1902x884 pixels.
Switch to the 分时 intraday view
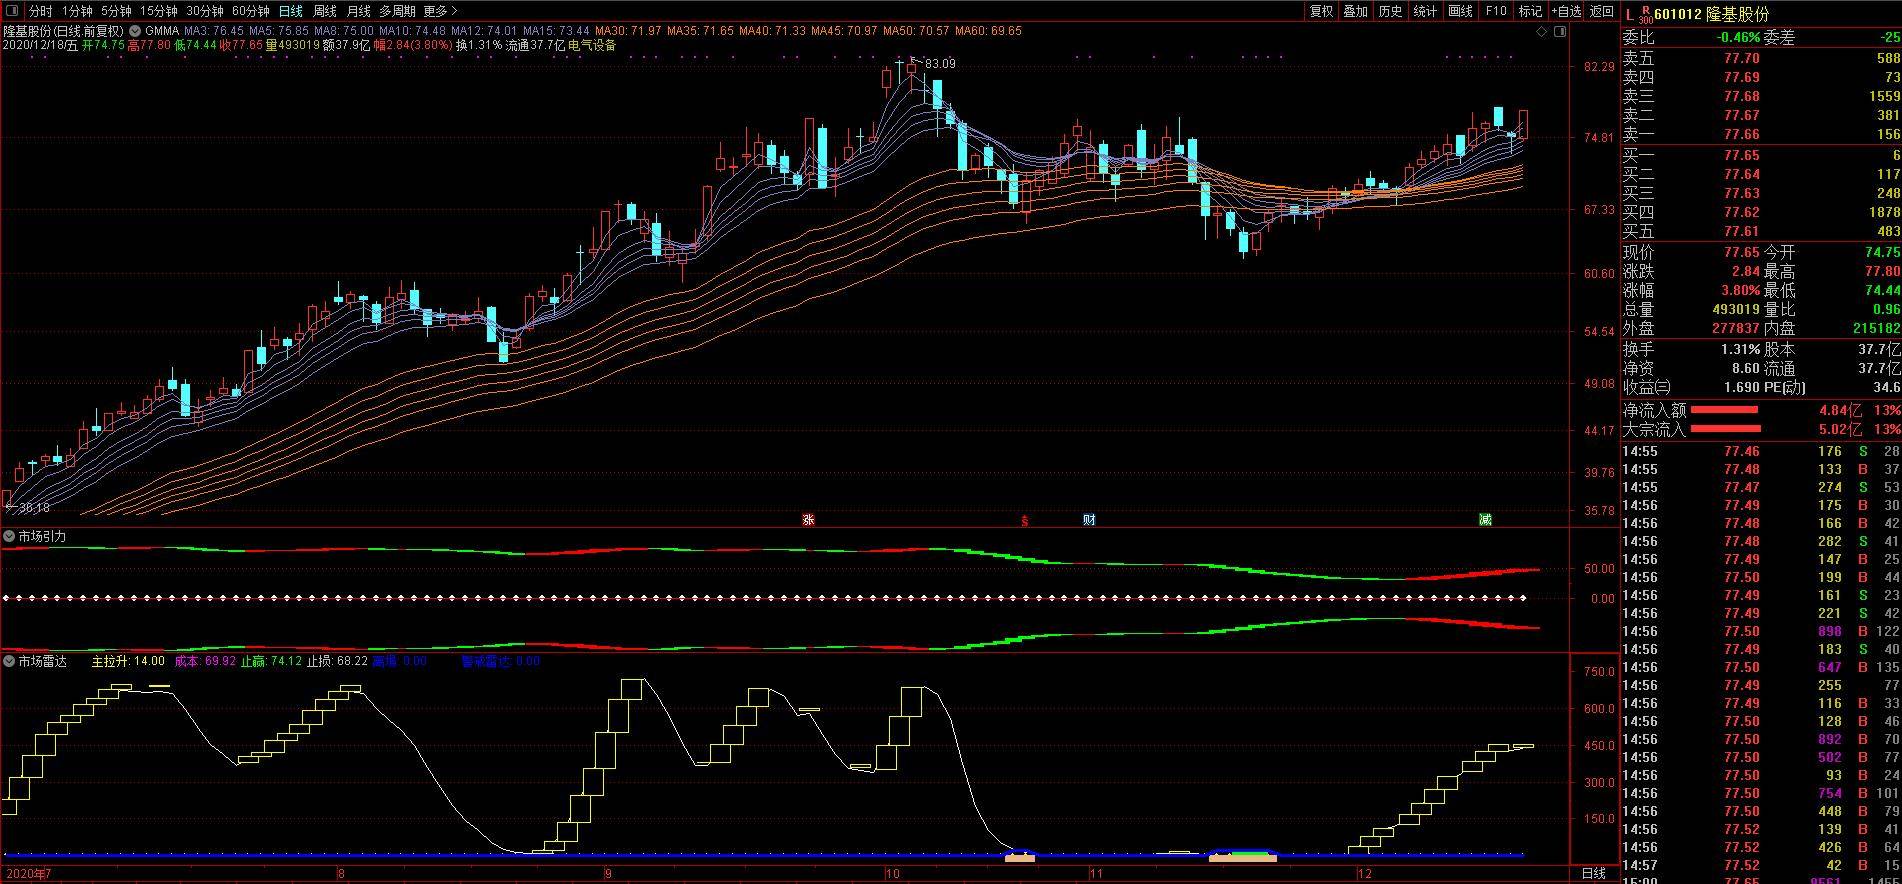(40, 11)
